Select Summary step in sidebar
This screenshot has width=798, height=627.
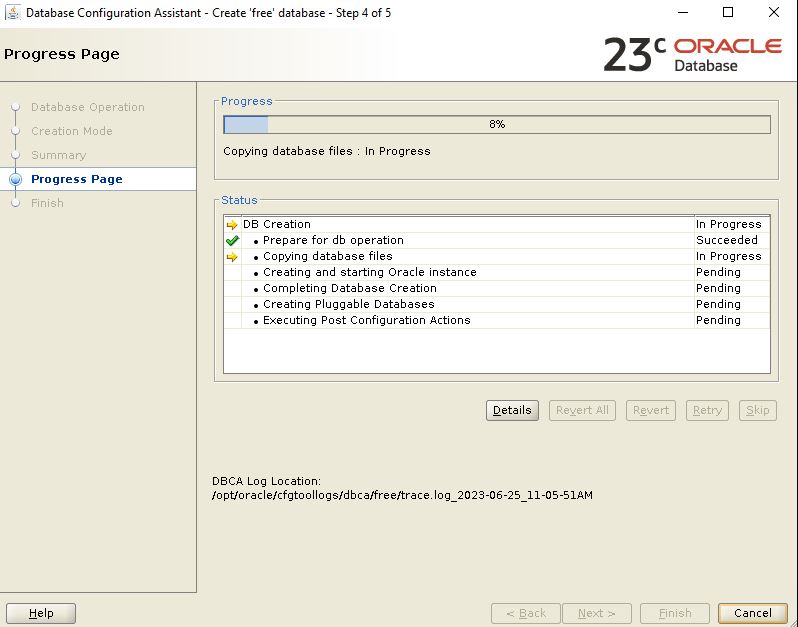click(x=59, y=155)
